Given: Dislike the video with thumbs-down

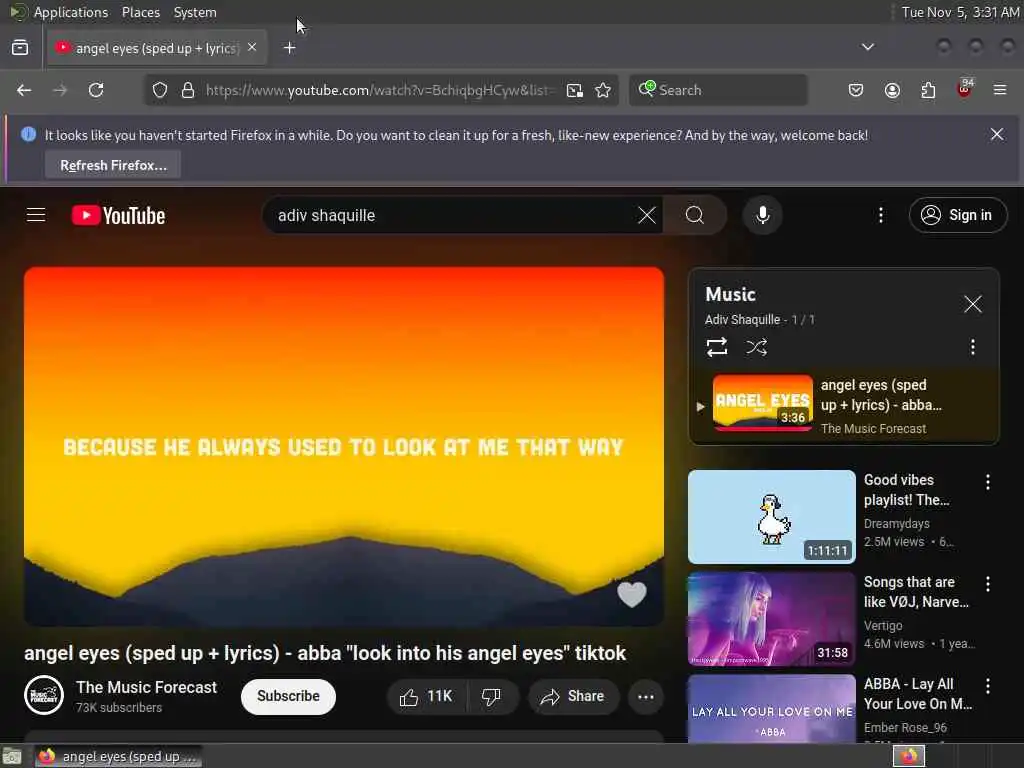Looking at the screenshot, I should [491, 697].
